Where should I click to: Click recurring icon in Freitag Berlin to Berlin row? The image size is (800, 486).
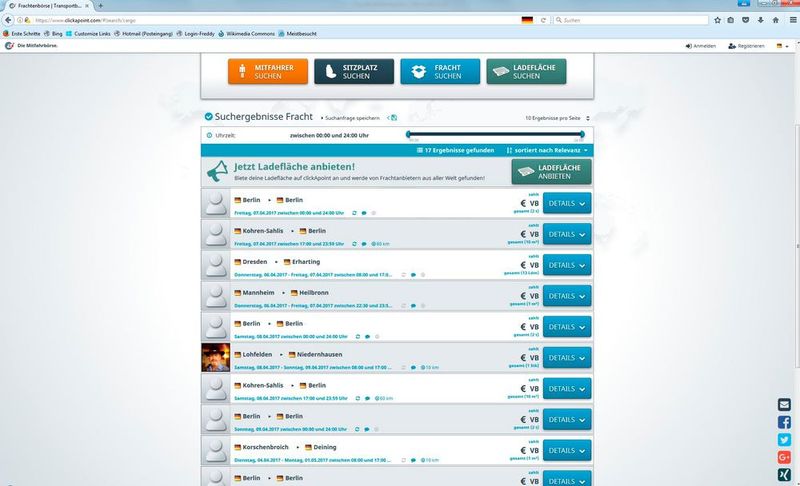[354, 213]
